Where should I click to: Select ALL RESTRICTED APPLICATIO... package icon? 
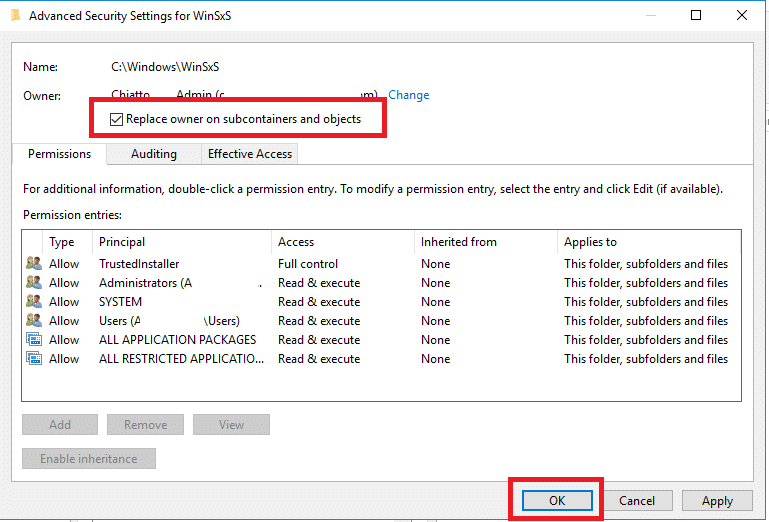tap(34, 359)
